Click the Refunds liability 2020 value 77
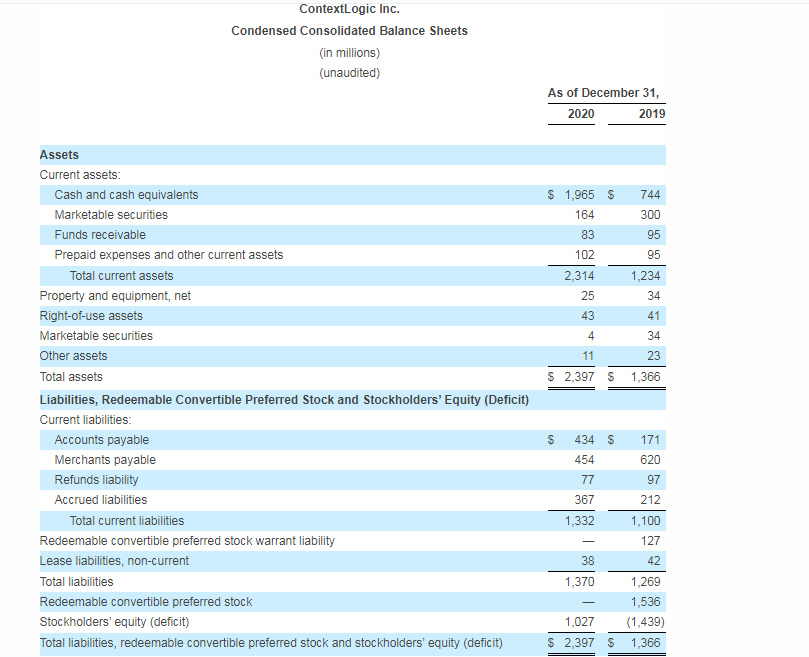This screenshot has width=809, height=657. pos(588,480)
